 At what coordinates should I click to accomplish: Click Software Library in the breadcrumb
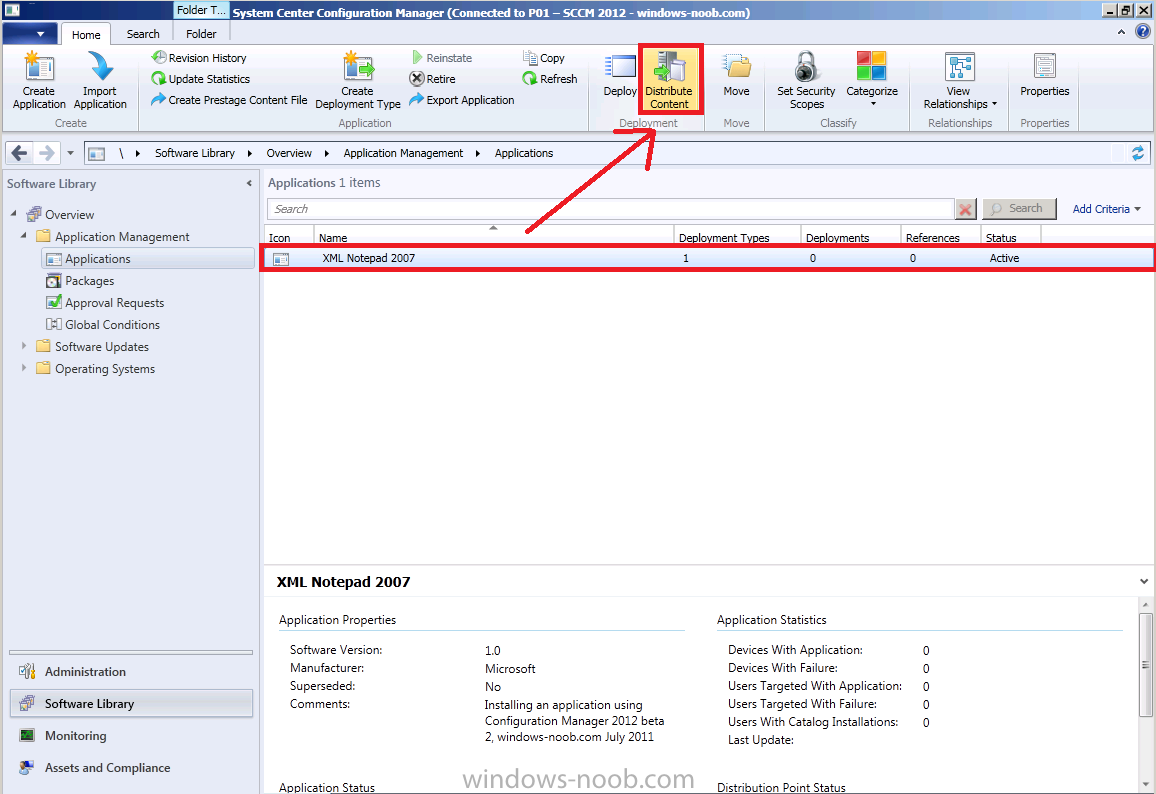(195, 153)
